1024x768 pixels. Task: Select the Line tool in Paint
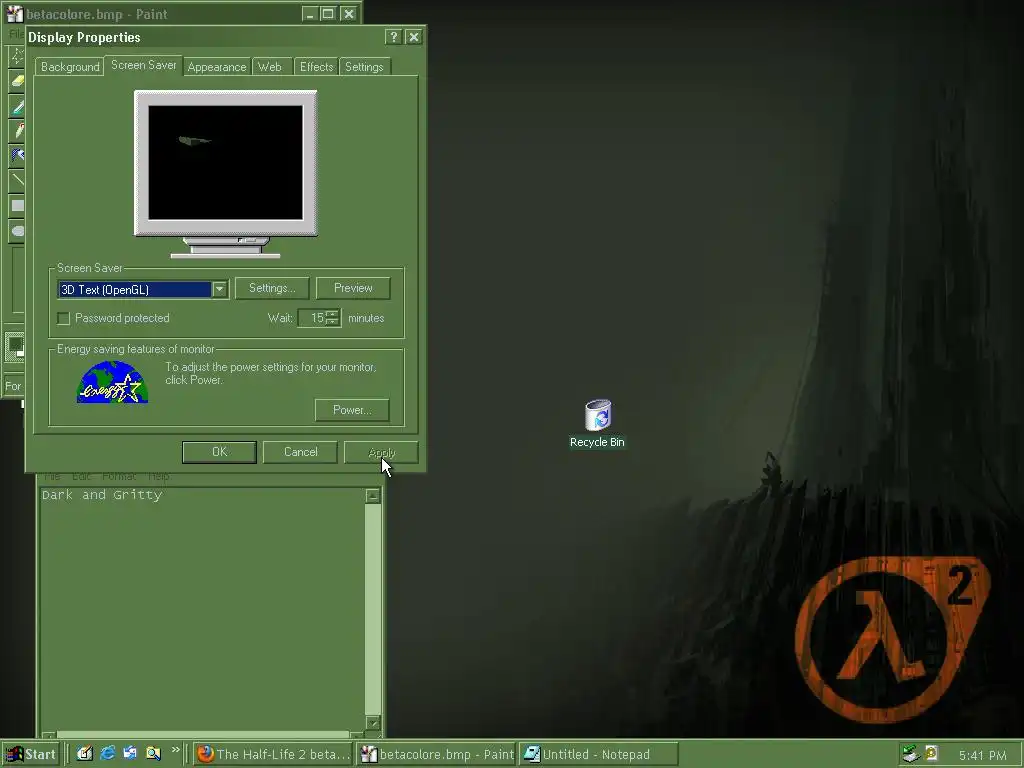17,180
